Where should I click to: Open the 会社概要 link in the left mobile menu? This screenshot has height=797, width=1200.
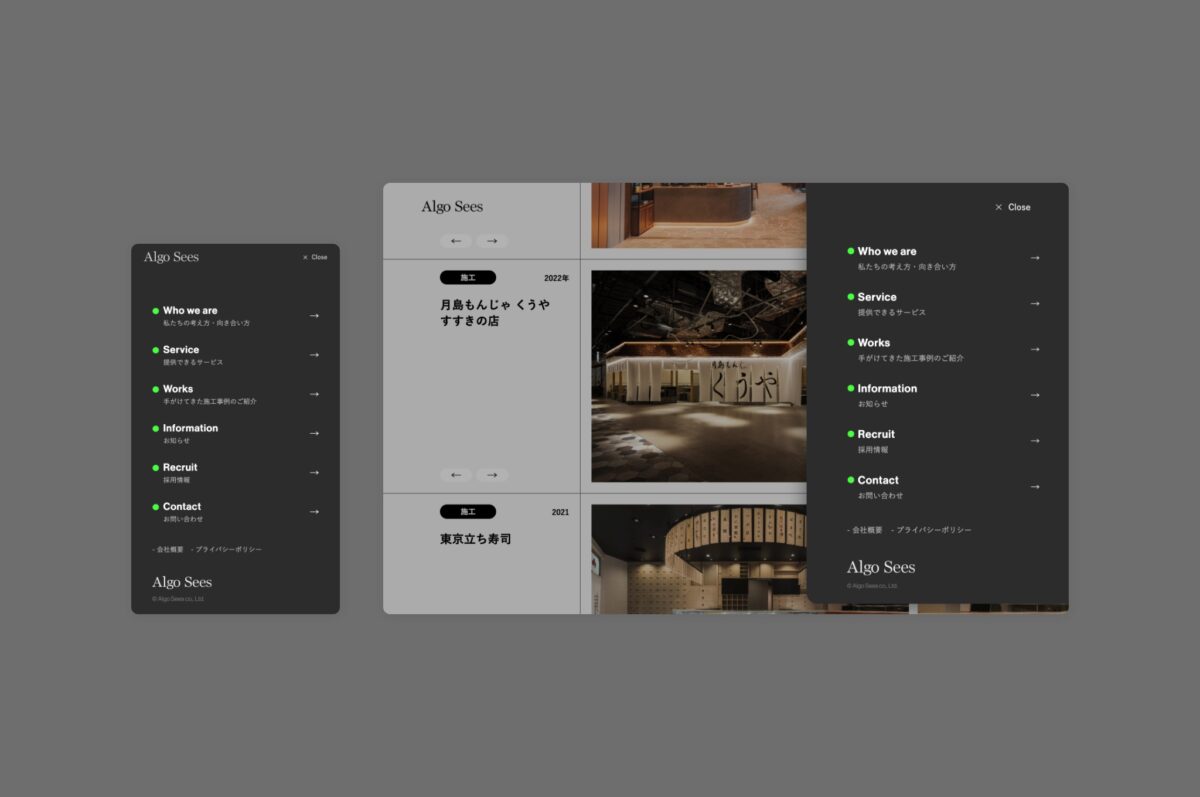[168, 549]
